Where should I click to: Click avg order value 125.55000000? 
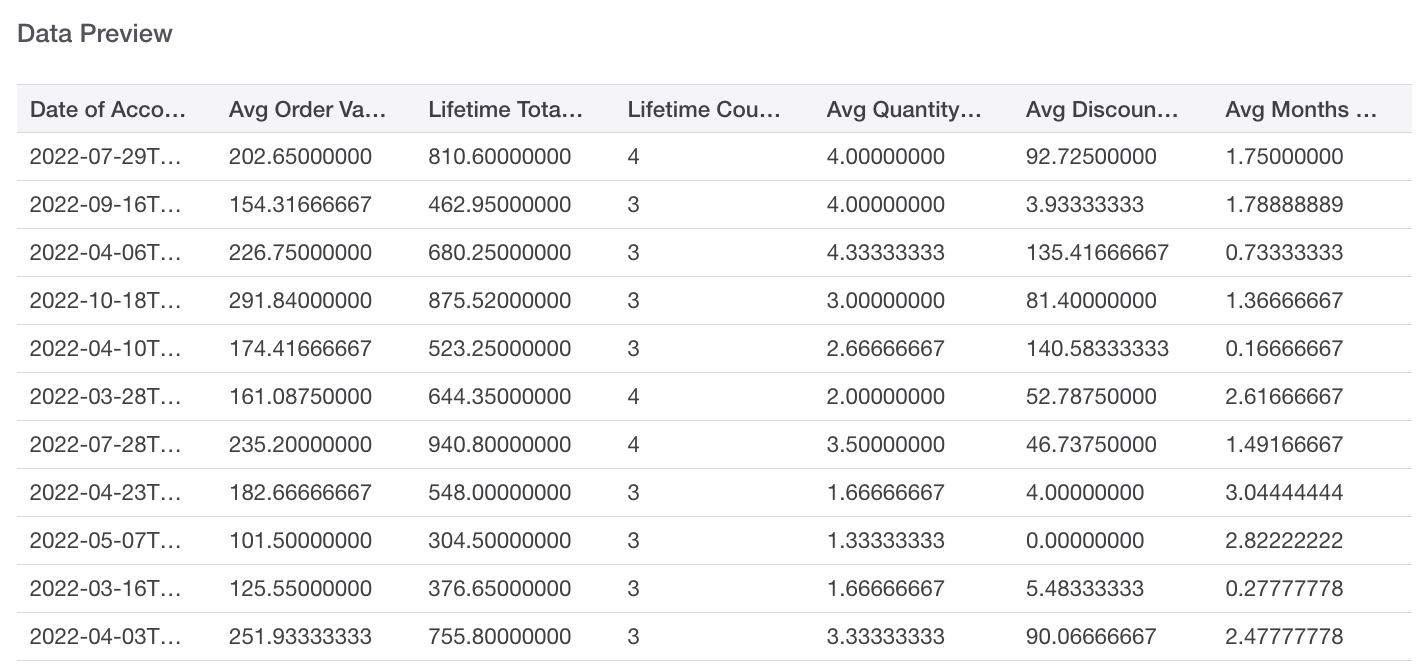click(x=300, y=589)
